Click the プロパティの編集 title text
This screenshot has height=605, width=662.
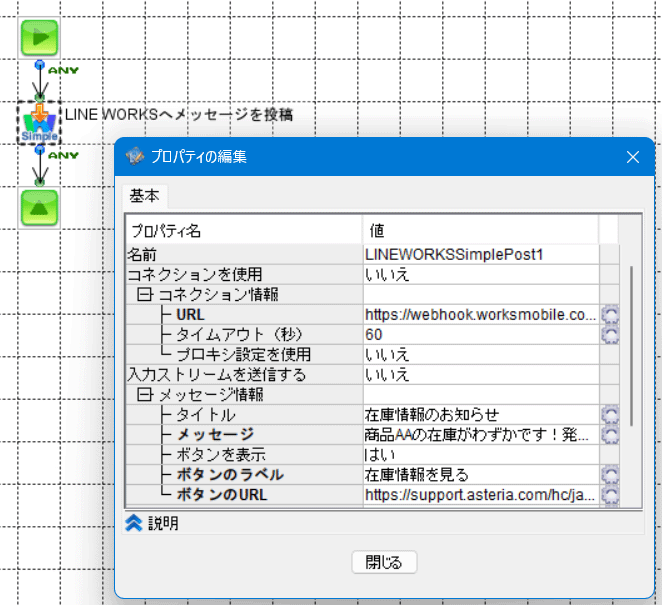(199, 157)
